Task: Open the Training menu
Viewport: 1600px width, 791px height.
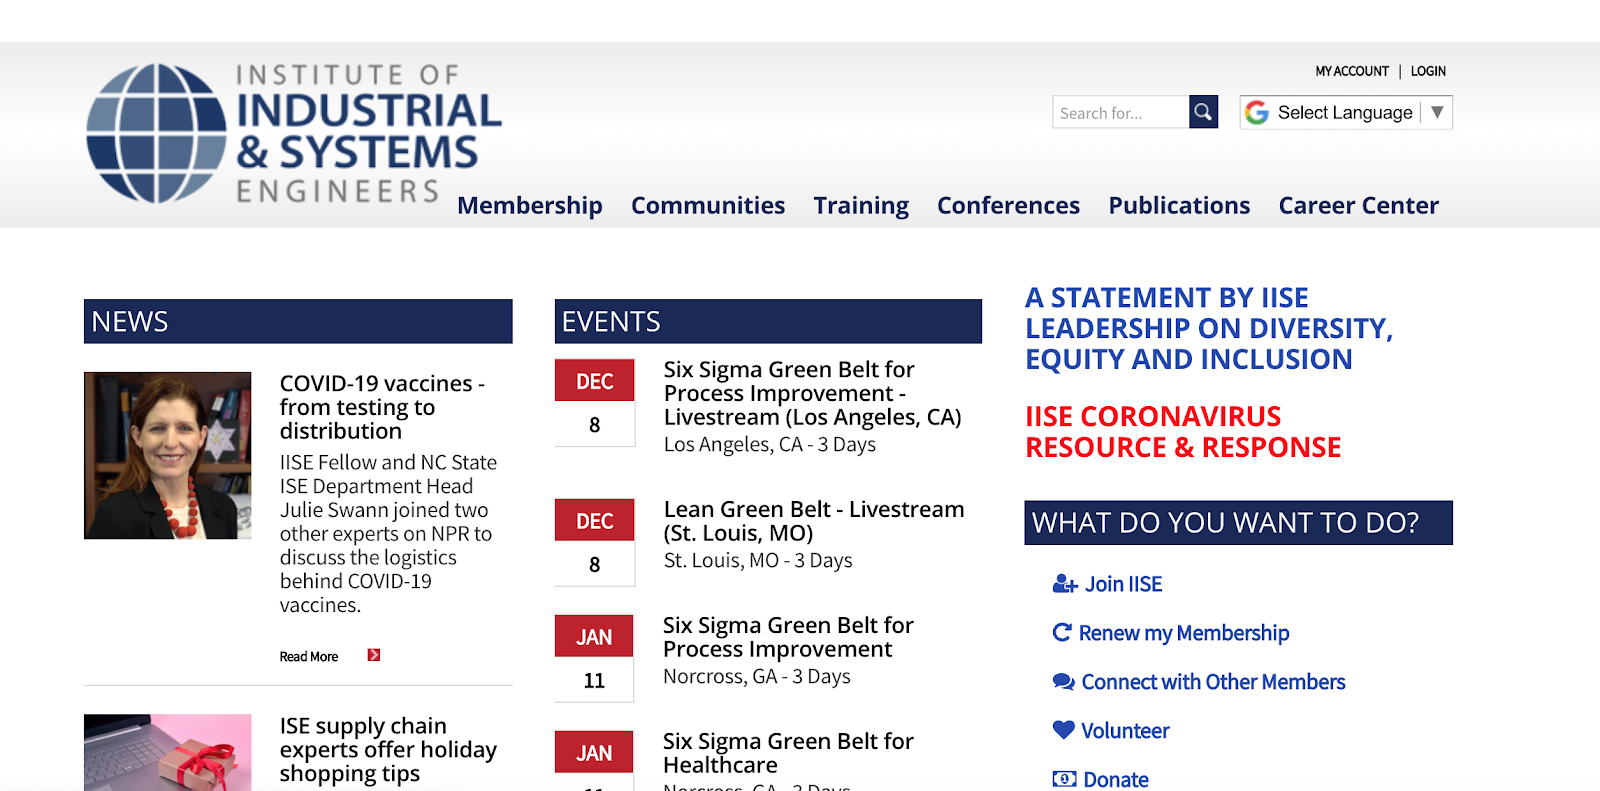Action: click(861, 205)
